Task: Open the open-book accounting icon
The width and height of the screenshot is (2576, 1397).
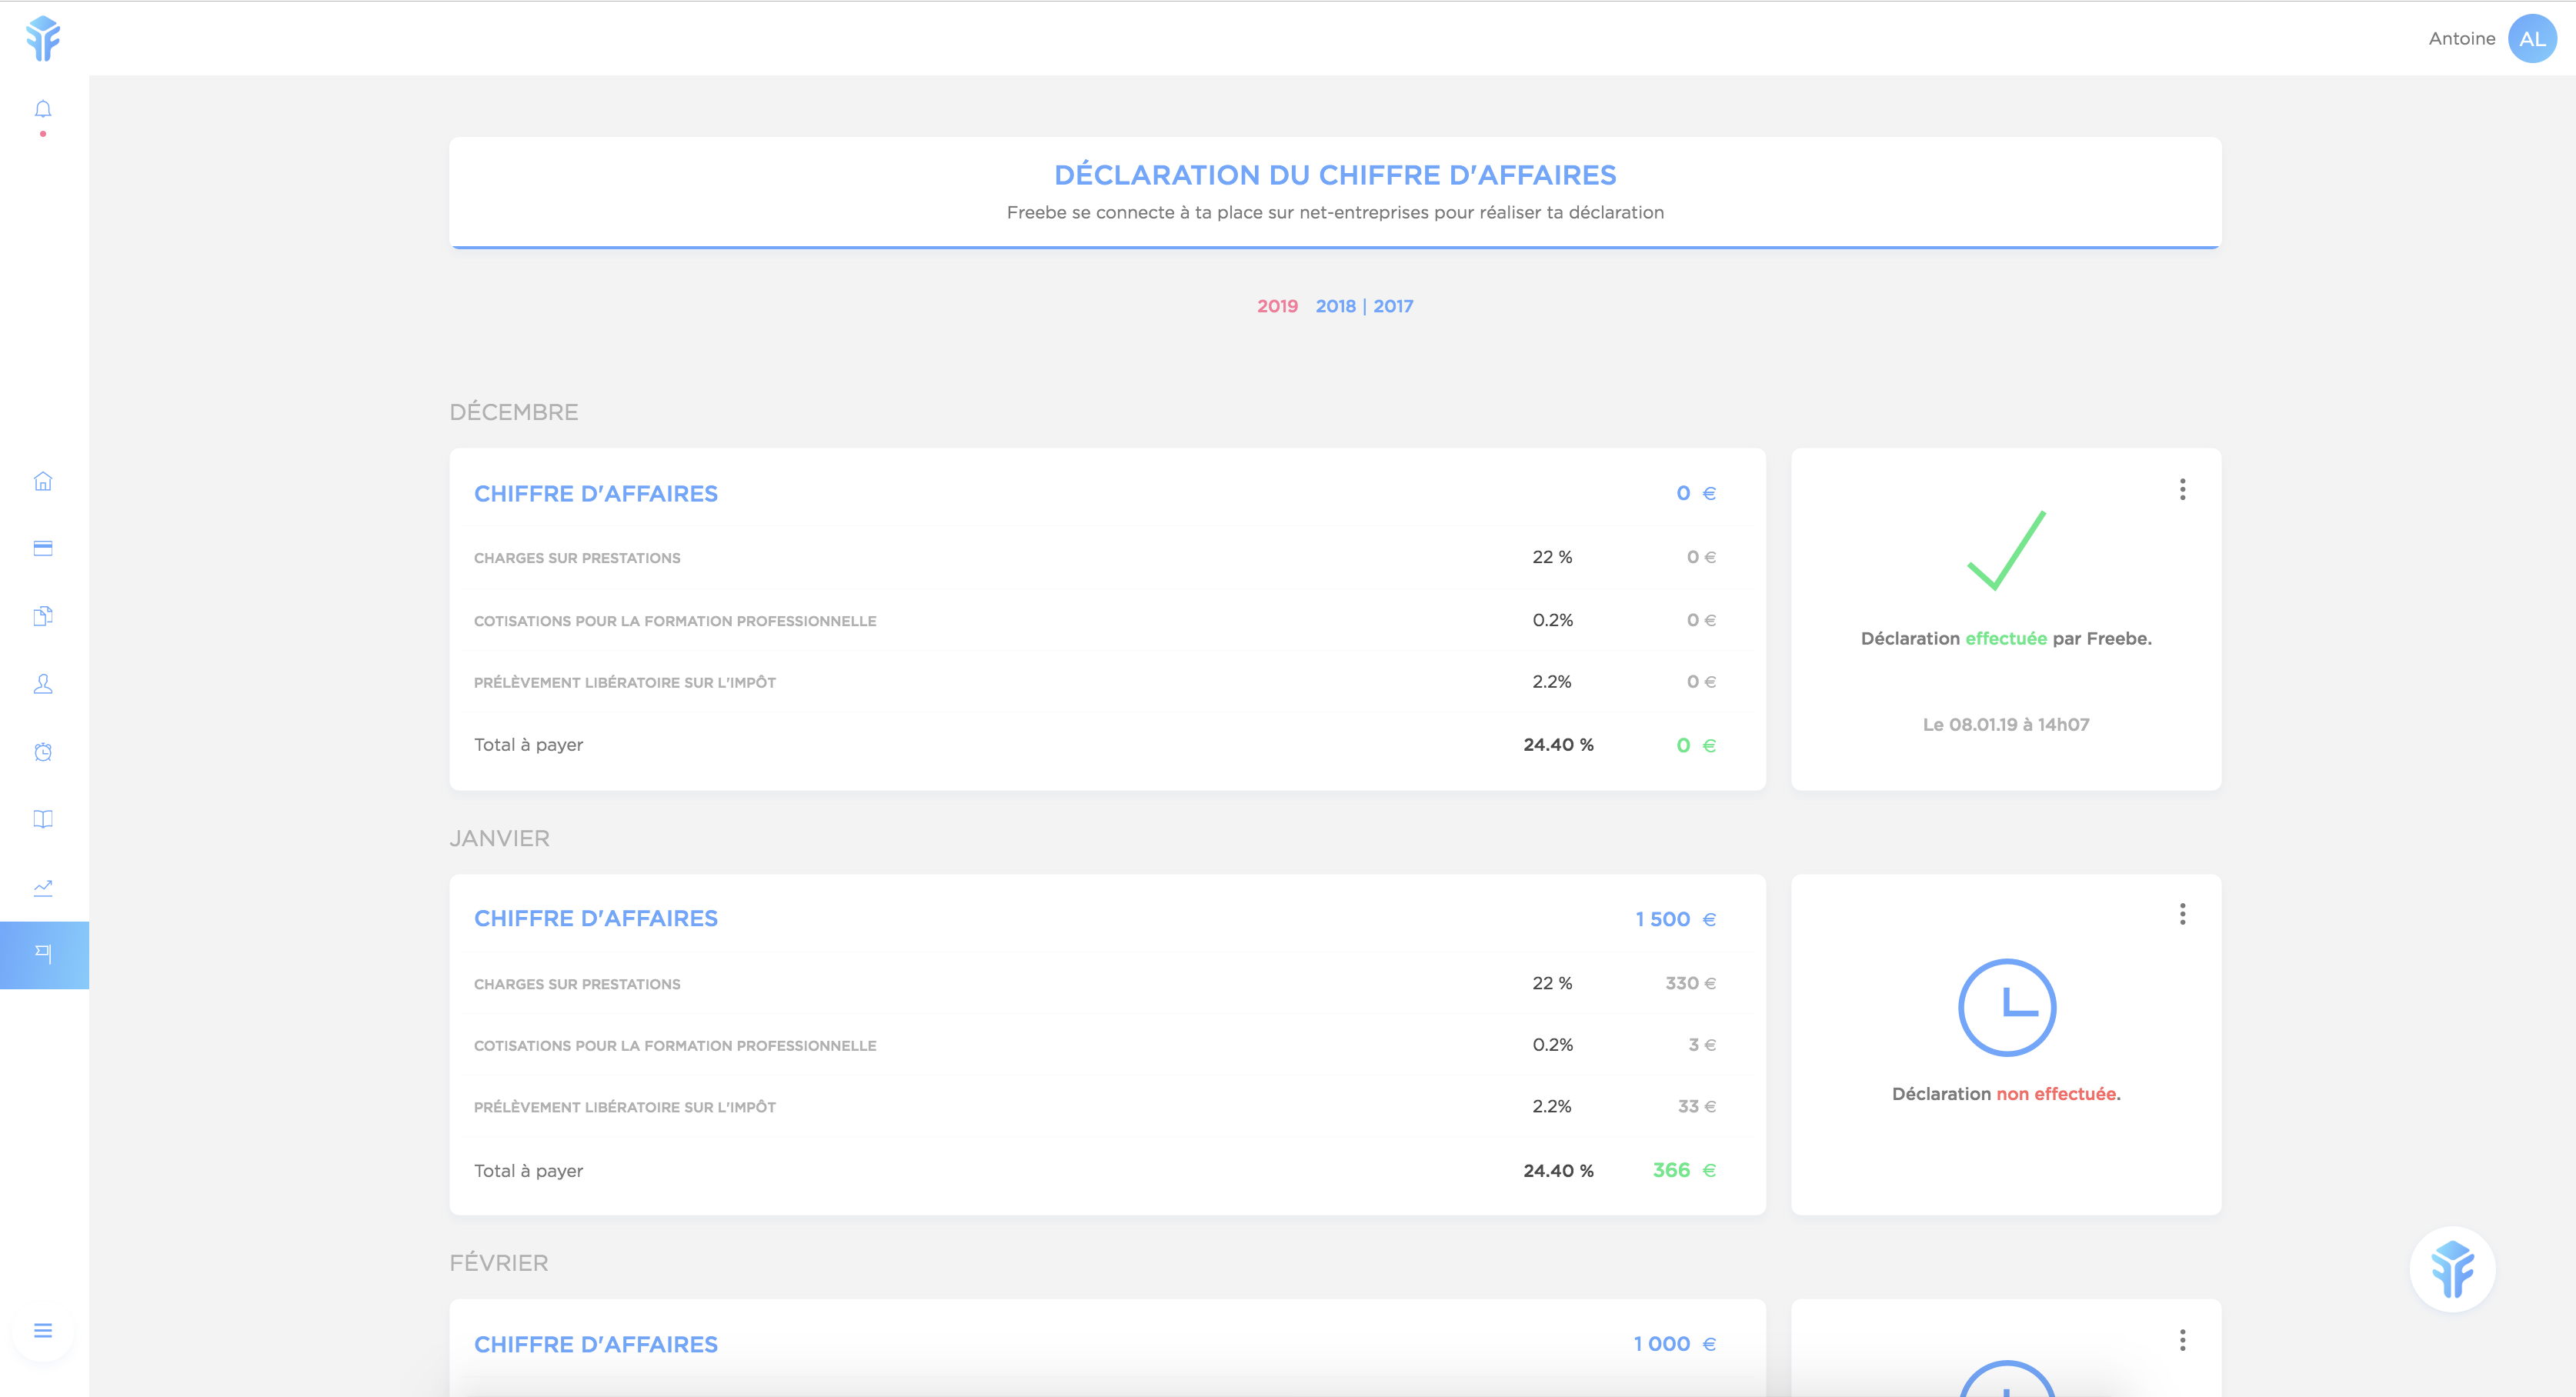Action: (x=43, y=819)
